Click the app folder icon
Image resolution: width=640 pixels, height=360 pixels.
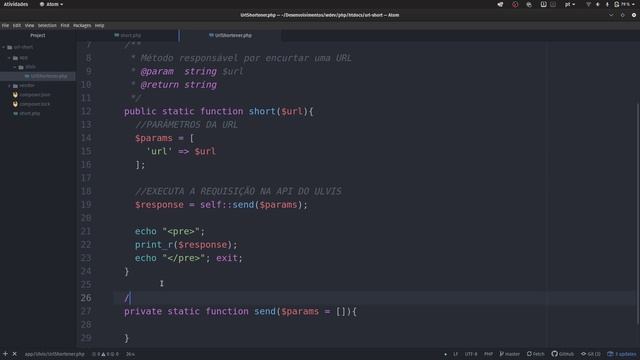15,58
